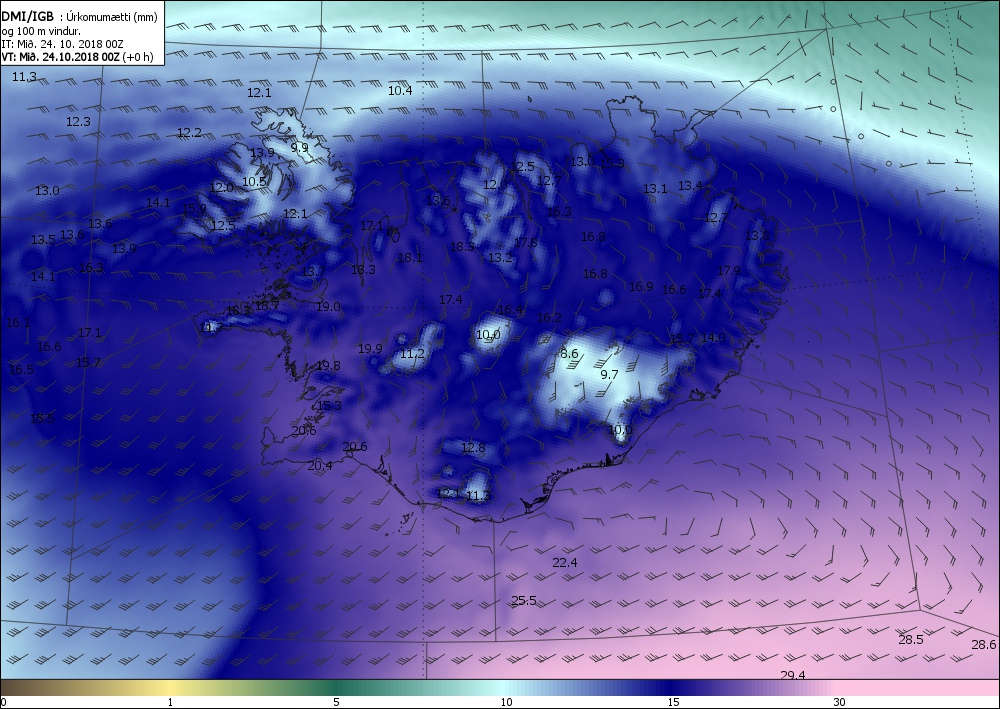Click the 9.7 value over the glacier
Screen dimensions: 1000x709
pos(610,374)
